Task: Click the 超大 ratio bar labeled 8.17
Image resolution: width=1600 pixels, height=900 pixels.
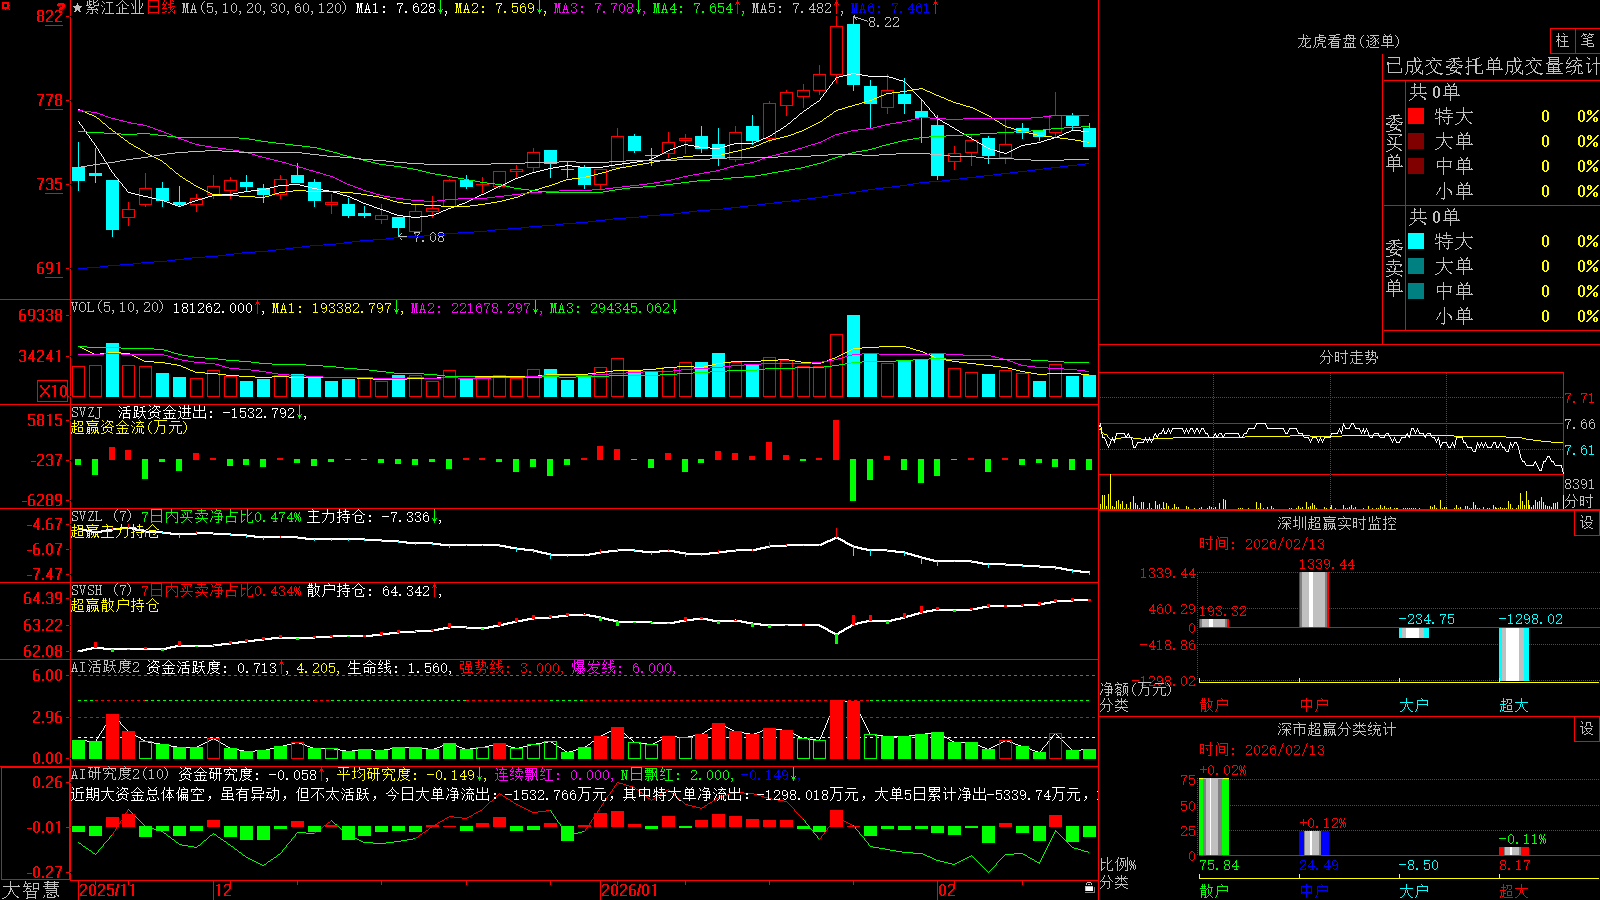Action: (x=1514, y=851)
